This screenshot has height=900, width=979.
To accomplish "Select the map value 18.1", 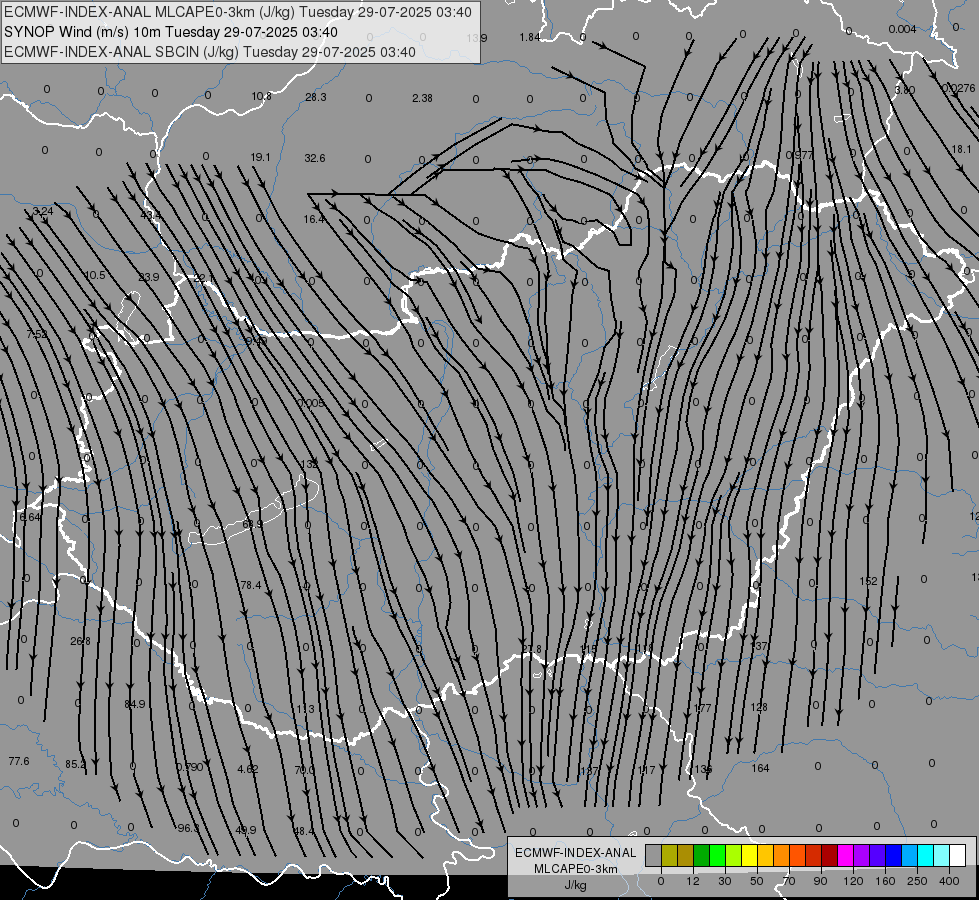I will [x=962, y=149].
